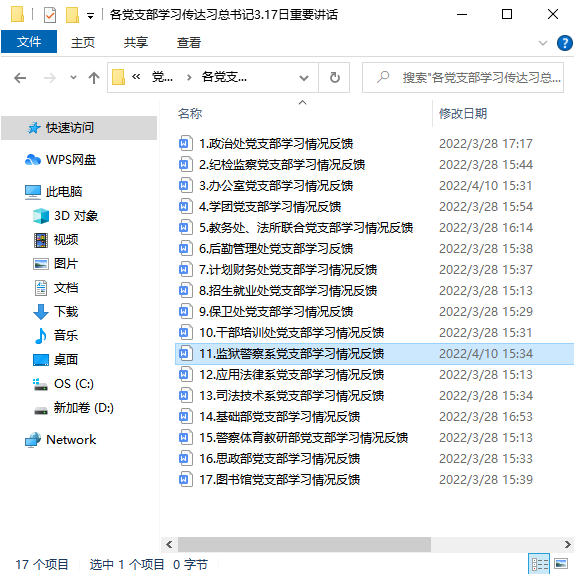The width and height of the screenshot is (574, 574).
Task: Switch to large icons view in status bar
Action: [561, 564]
